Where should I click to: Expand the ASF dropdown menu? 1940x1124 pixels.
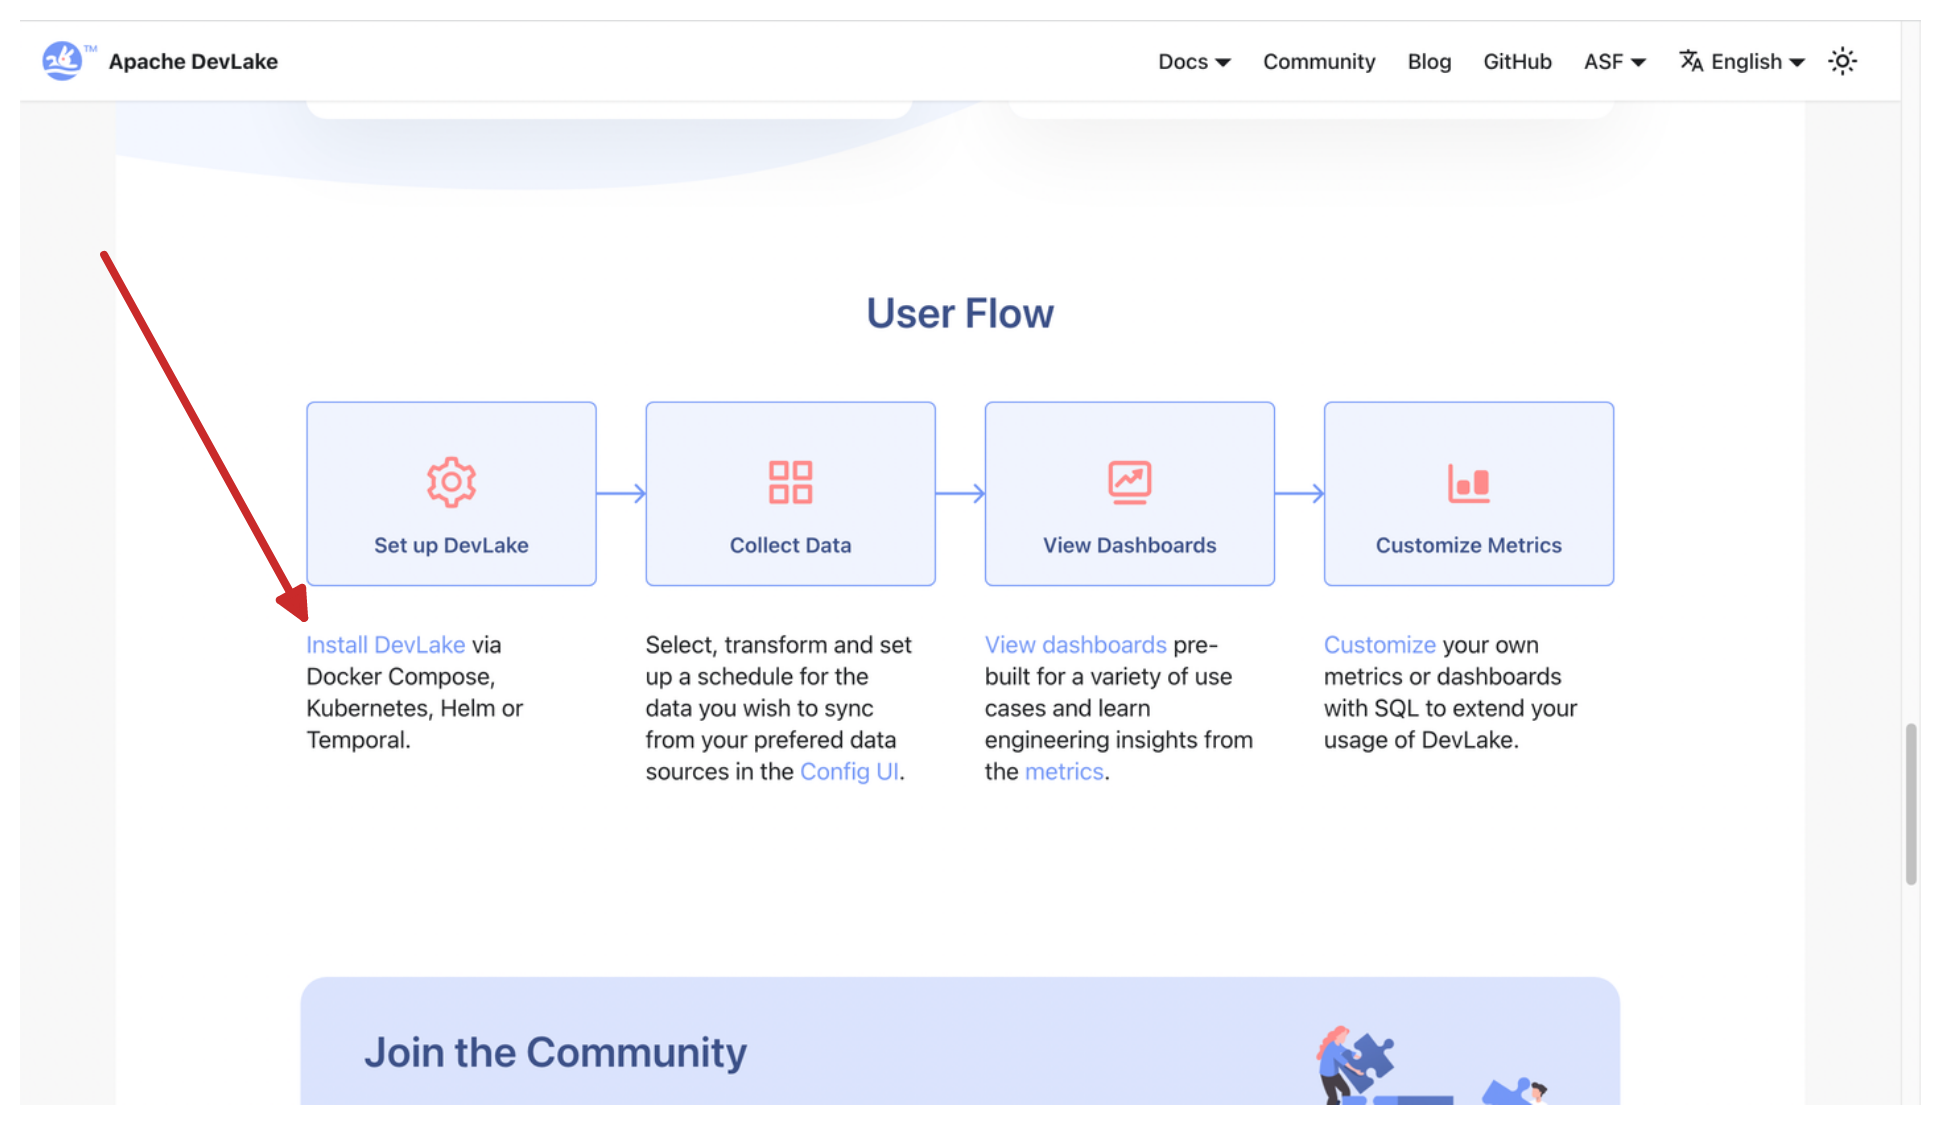coord(1614,62)
